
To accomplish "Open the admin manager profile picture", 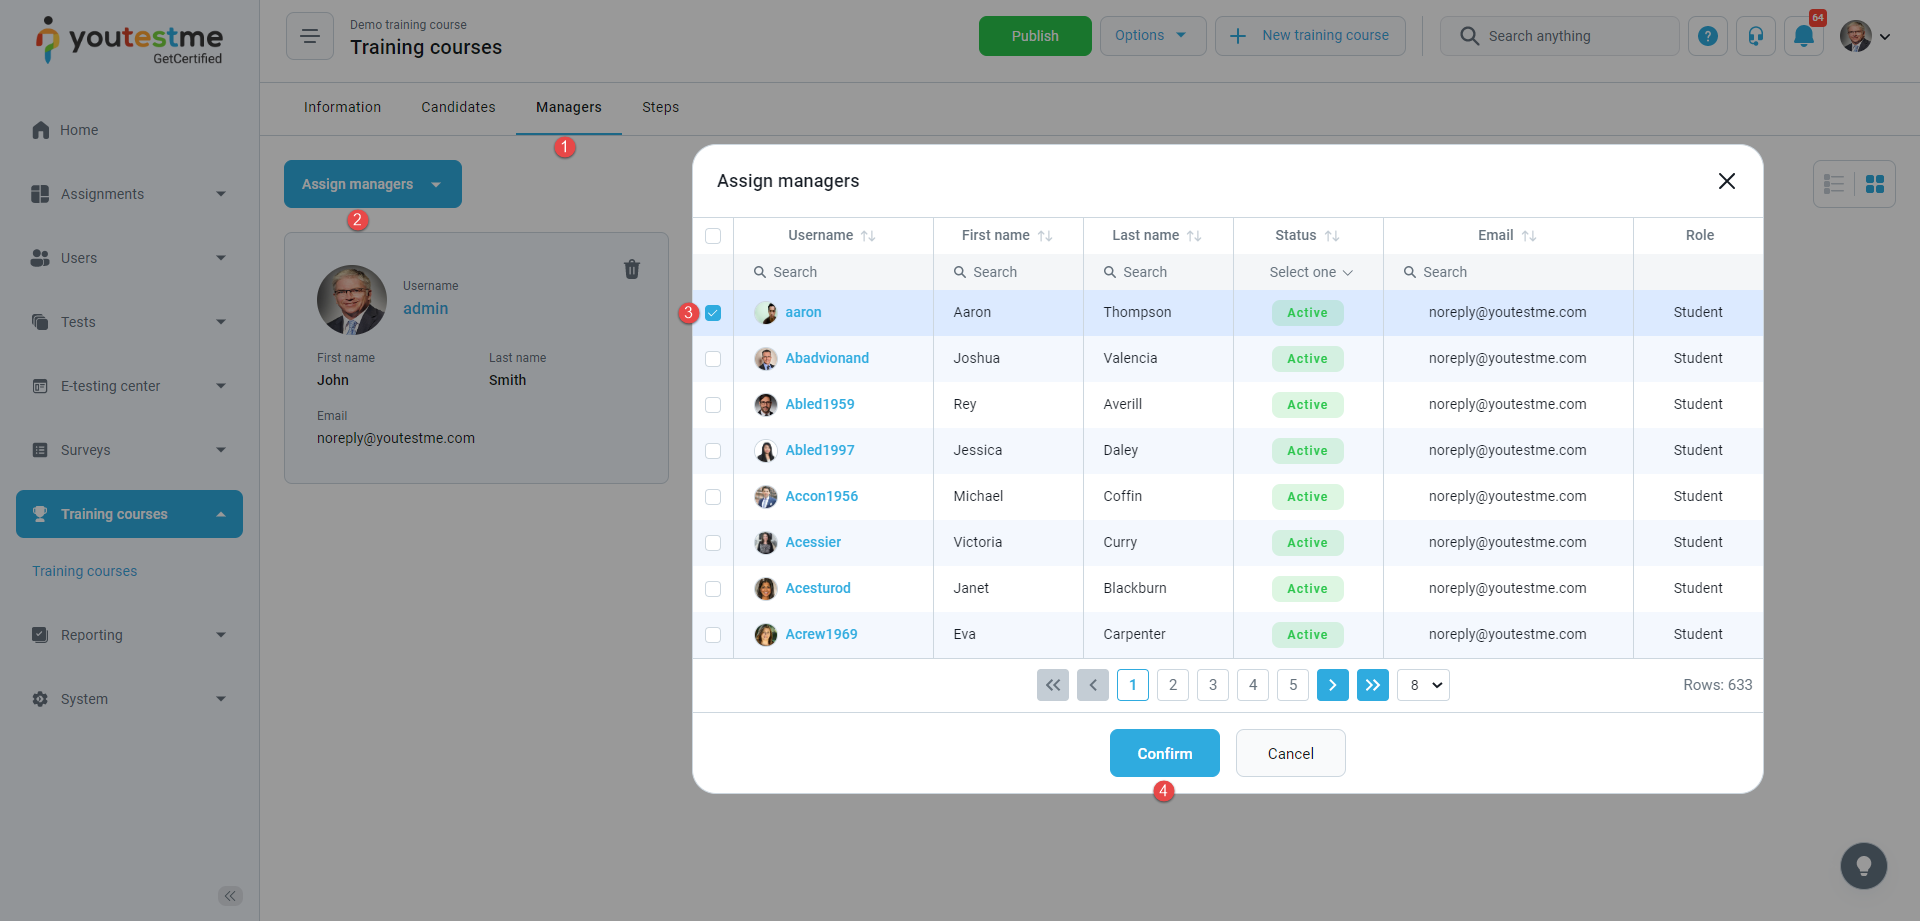I will [352, 300].
